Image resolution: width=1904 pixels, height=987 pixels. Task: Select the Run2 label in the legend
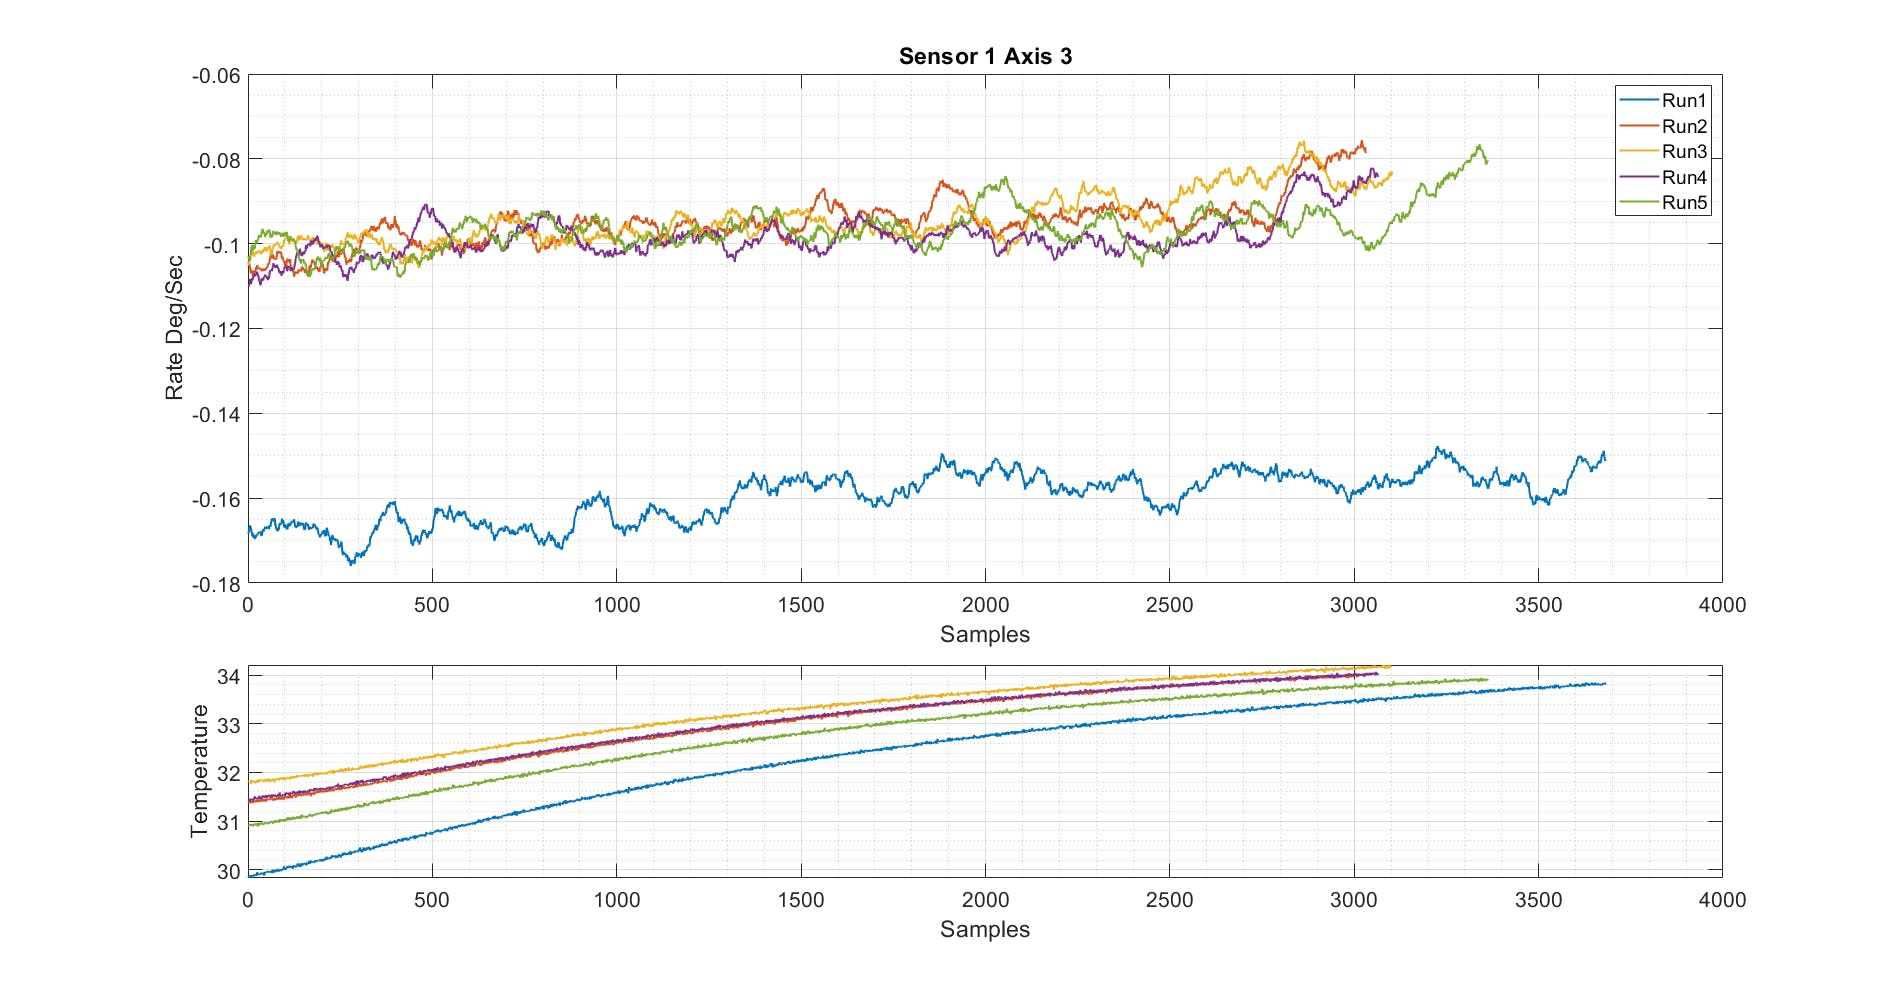pos(1684,126)
